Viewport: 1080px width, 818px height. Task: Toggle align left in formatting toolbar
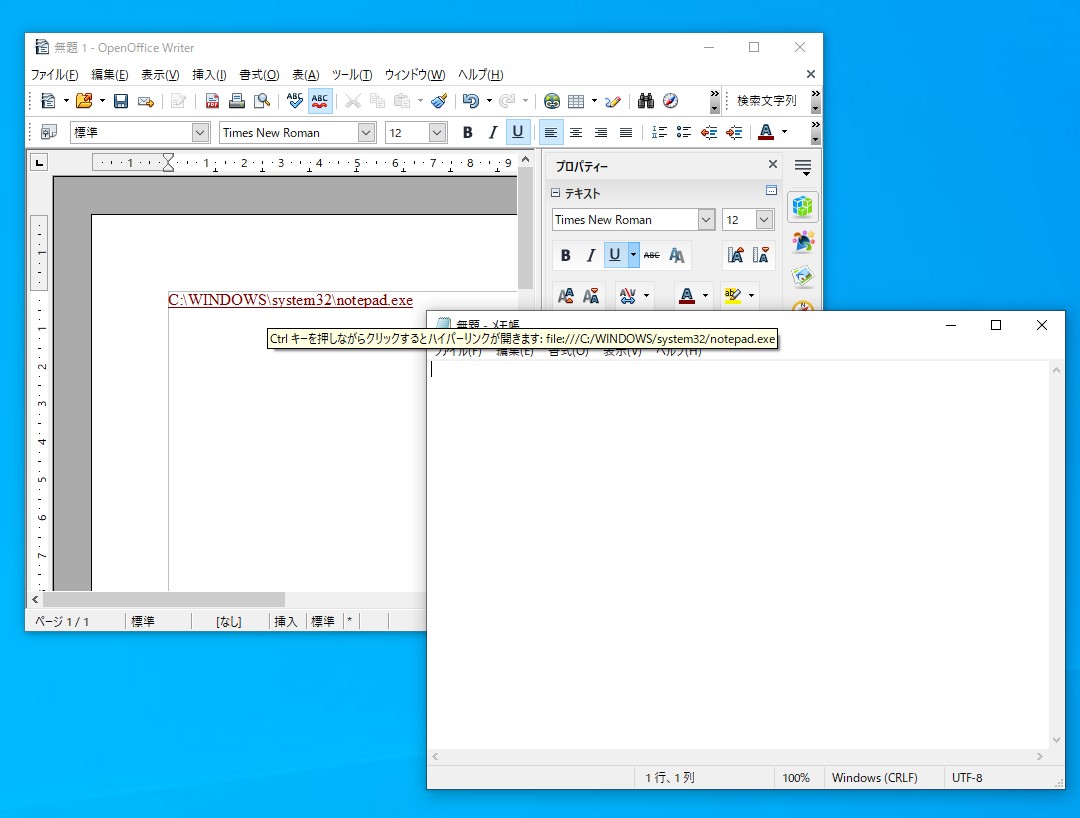[x=550, y=132]
